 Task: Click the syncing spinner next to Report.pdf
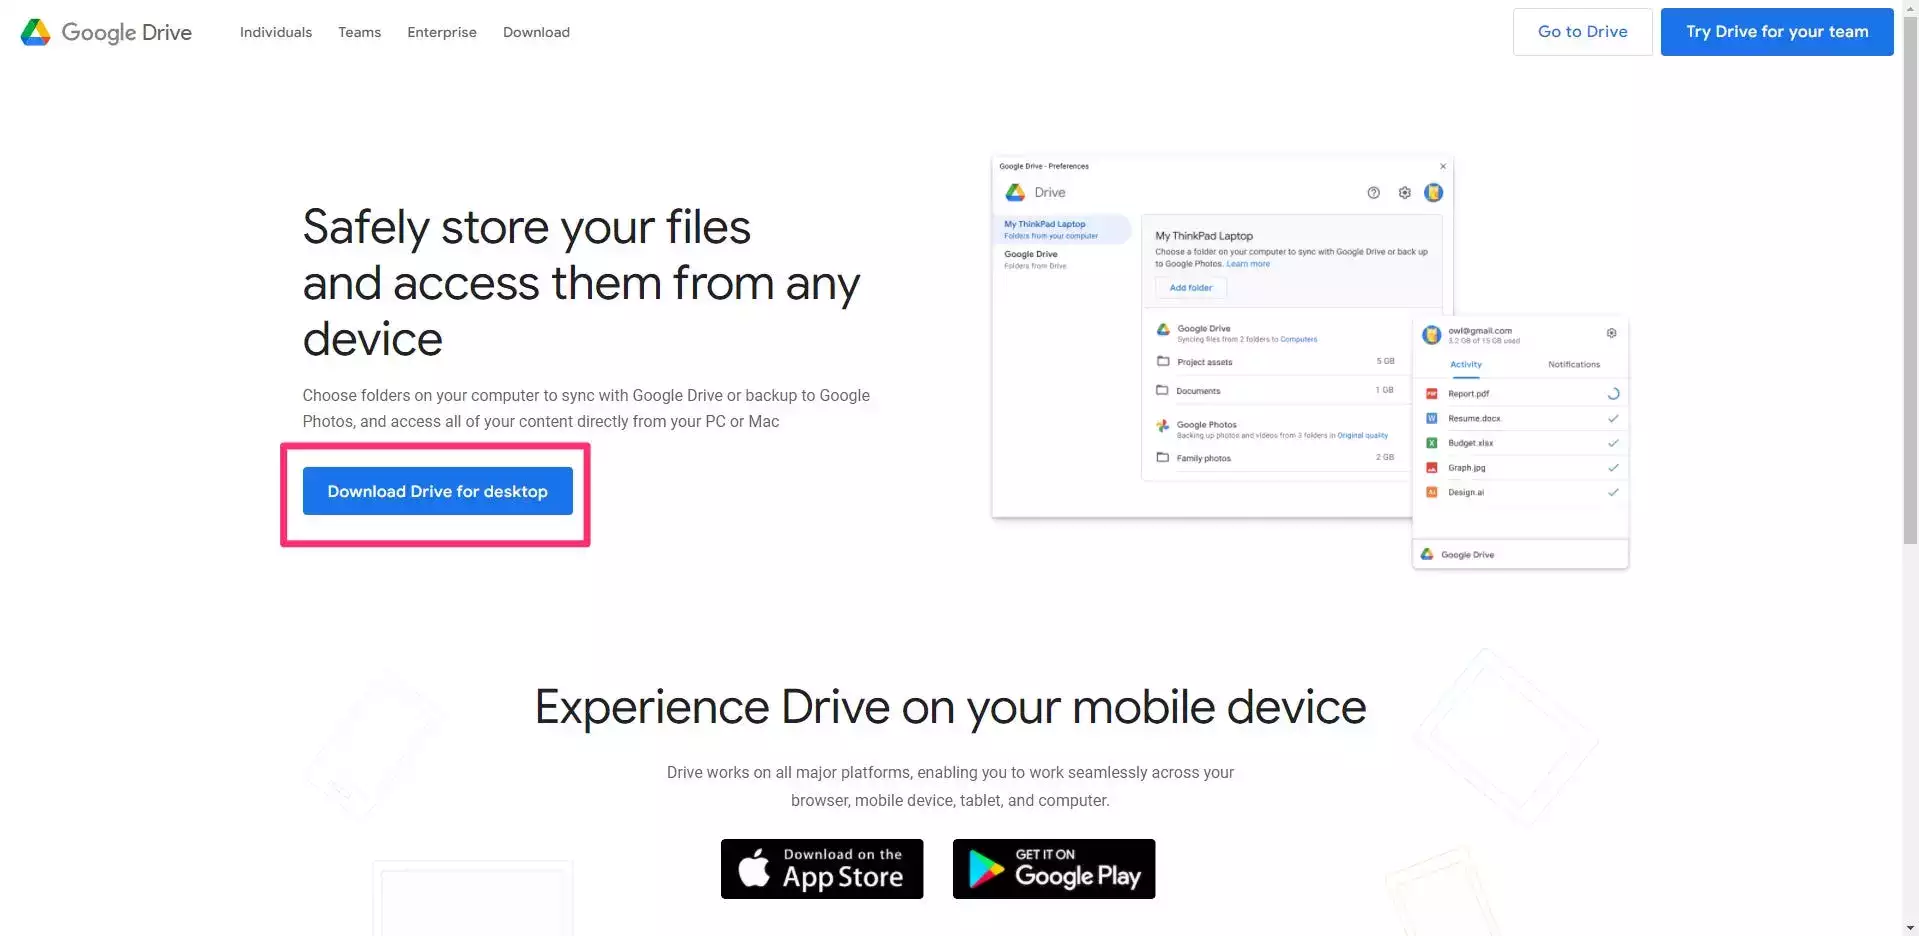pos(1613,394)
